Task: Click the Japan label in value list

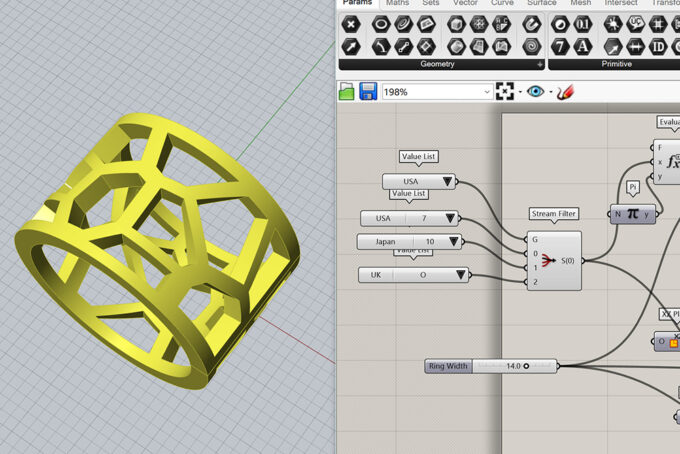Action: click(385, 242)
